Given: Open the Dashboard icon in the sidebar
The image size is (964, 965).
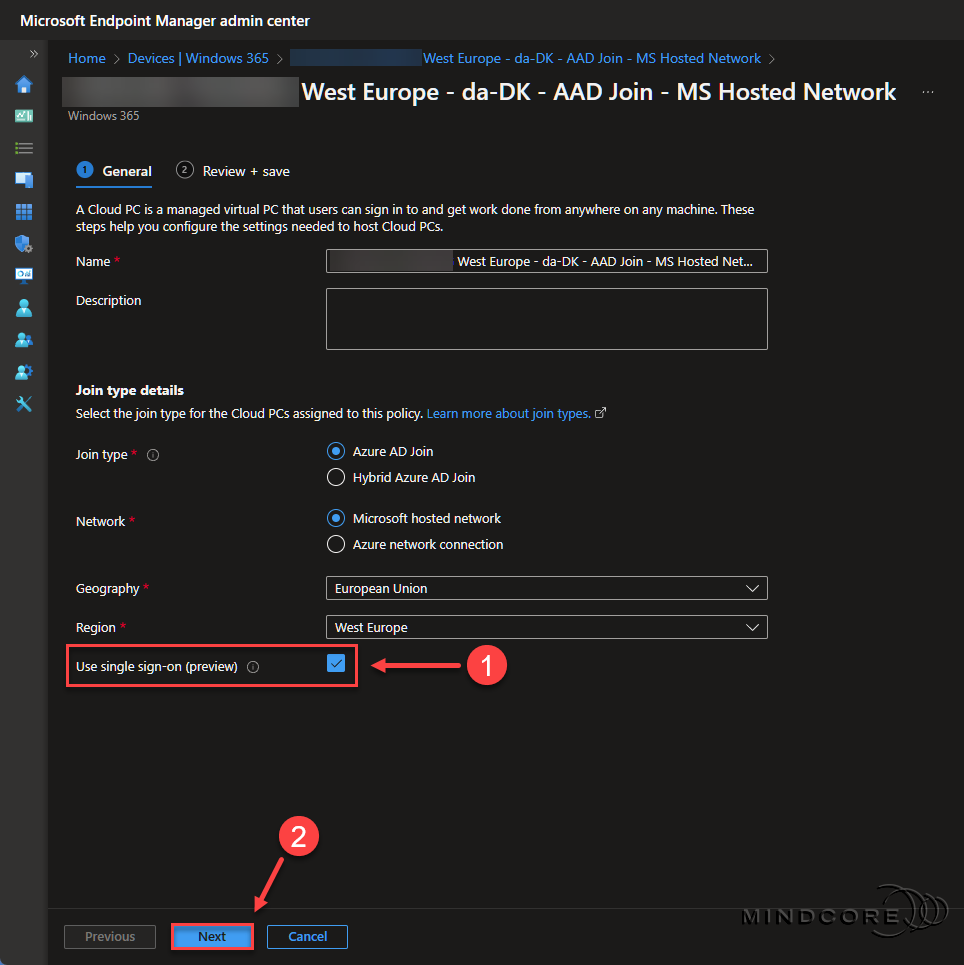Looking at the screenshot, I should coord(24,116).
